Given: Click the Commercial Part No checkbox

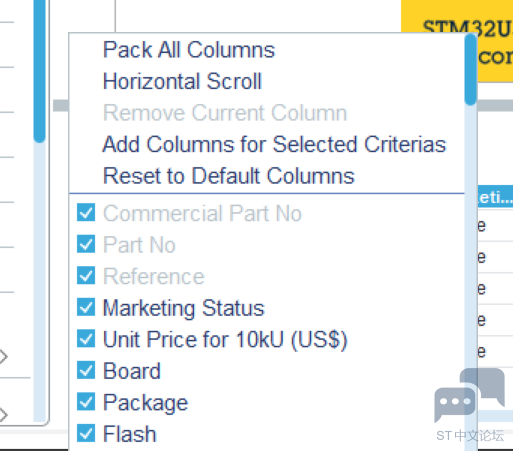Looking at the screenshot, I should 86,212.
